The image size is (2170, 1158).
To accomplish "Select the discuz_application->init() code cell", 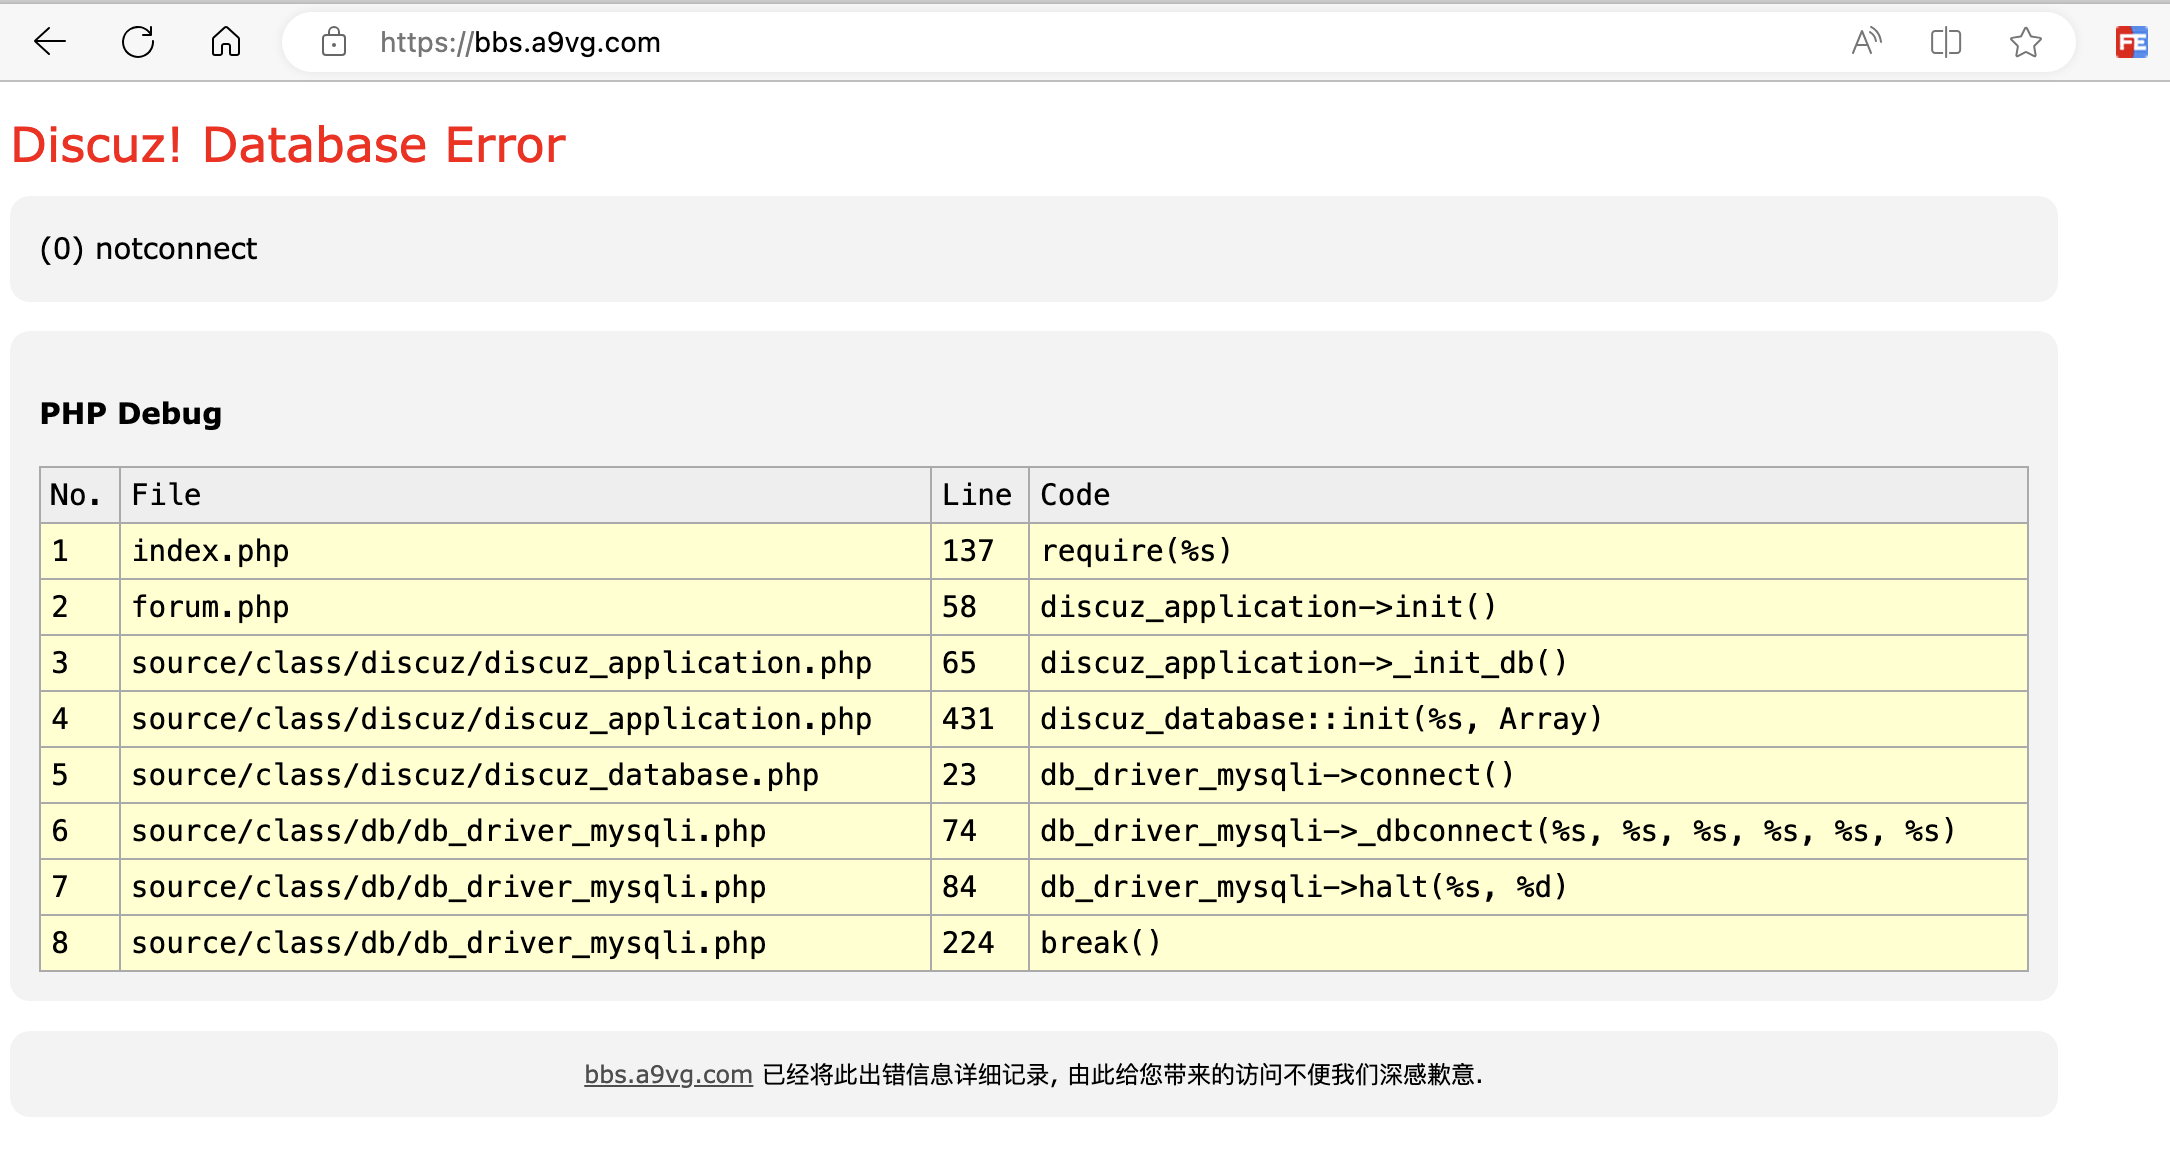I will 1528,607.
